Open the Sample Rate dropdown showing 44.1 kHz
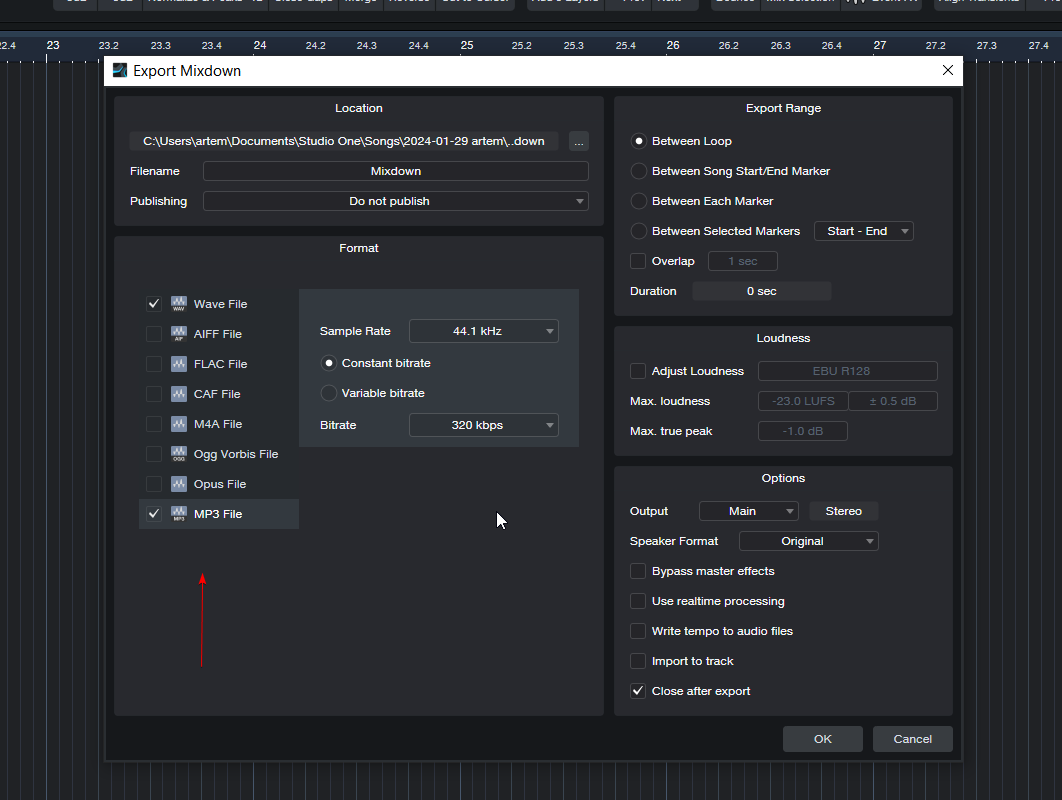1062x800 pixels. click(x=484, y=331)
